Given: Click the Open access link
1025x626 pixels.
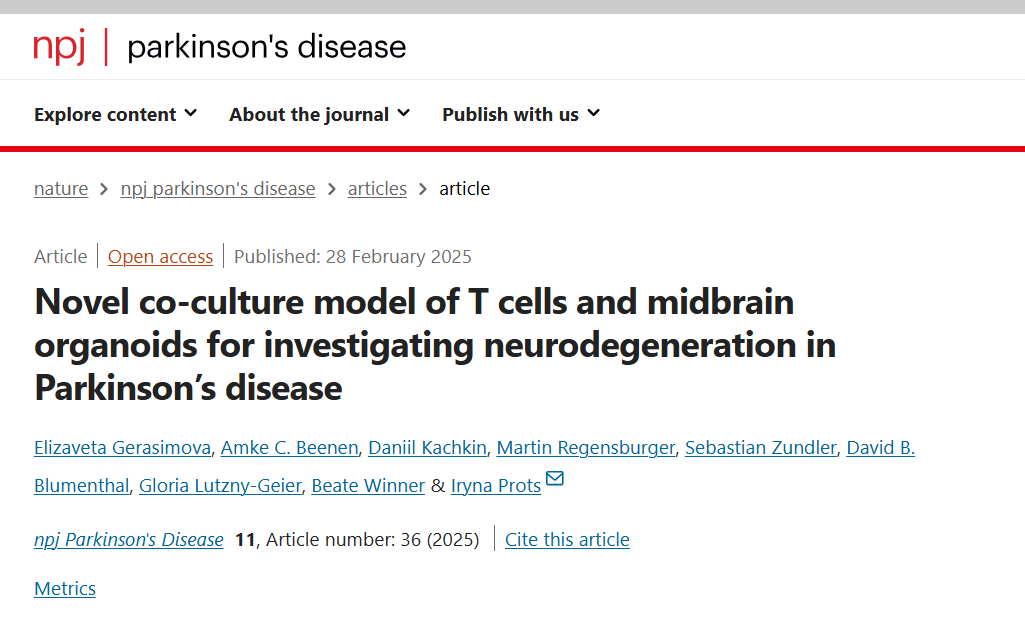Looking at the screenshot, I should tap(160, 256).
